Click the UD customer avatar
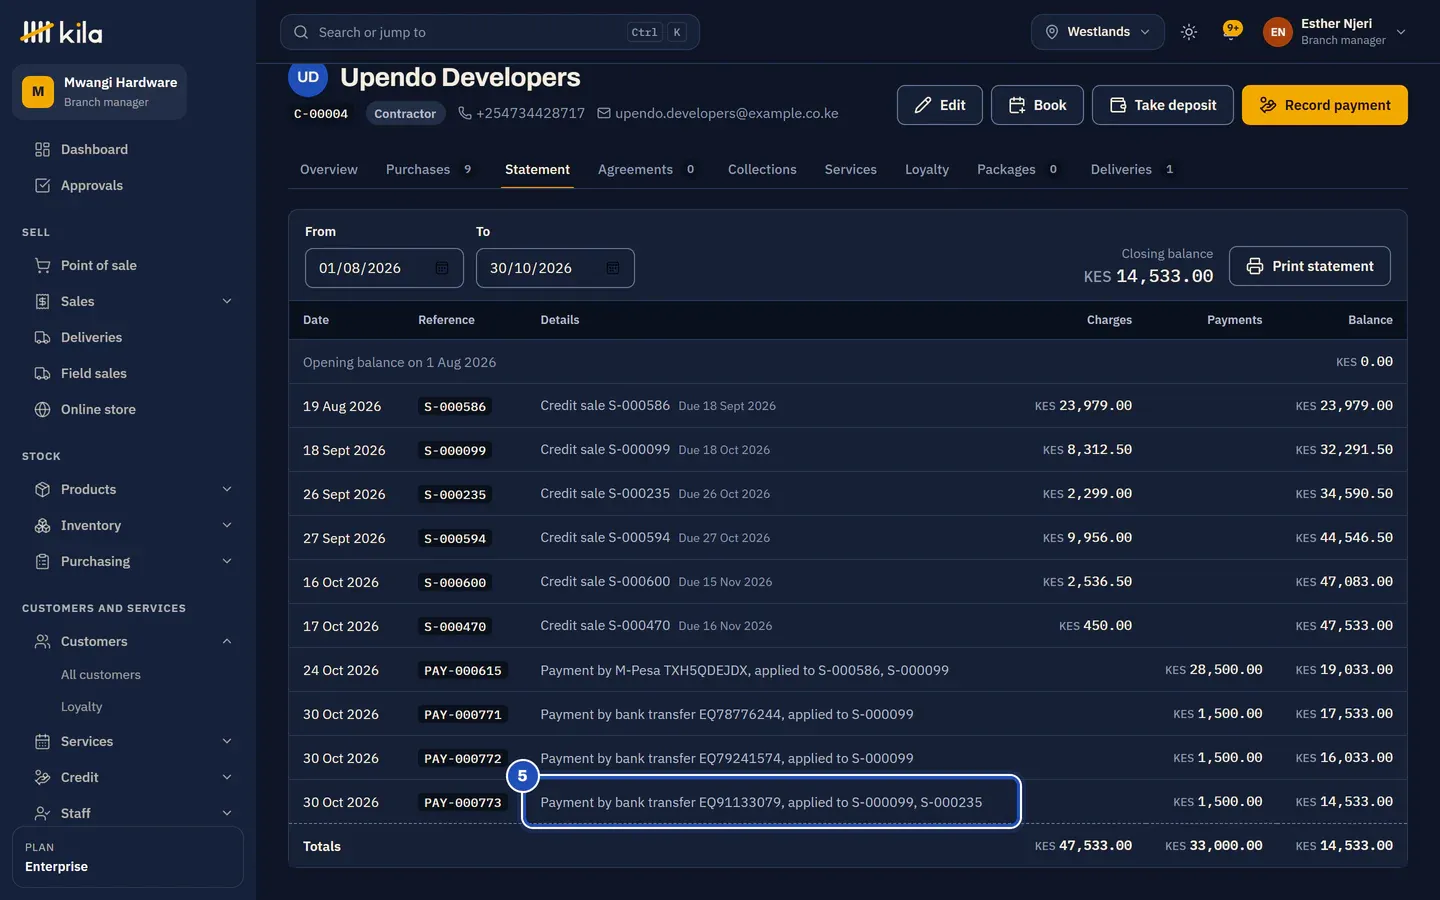The height and width of the screenshot is (900, 1440). click(x=308, y=77)
